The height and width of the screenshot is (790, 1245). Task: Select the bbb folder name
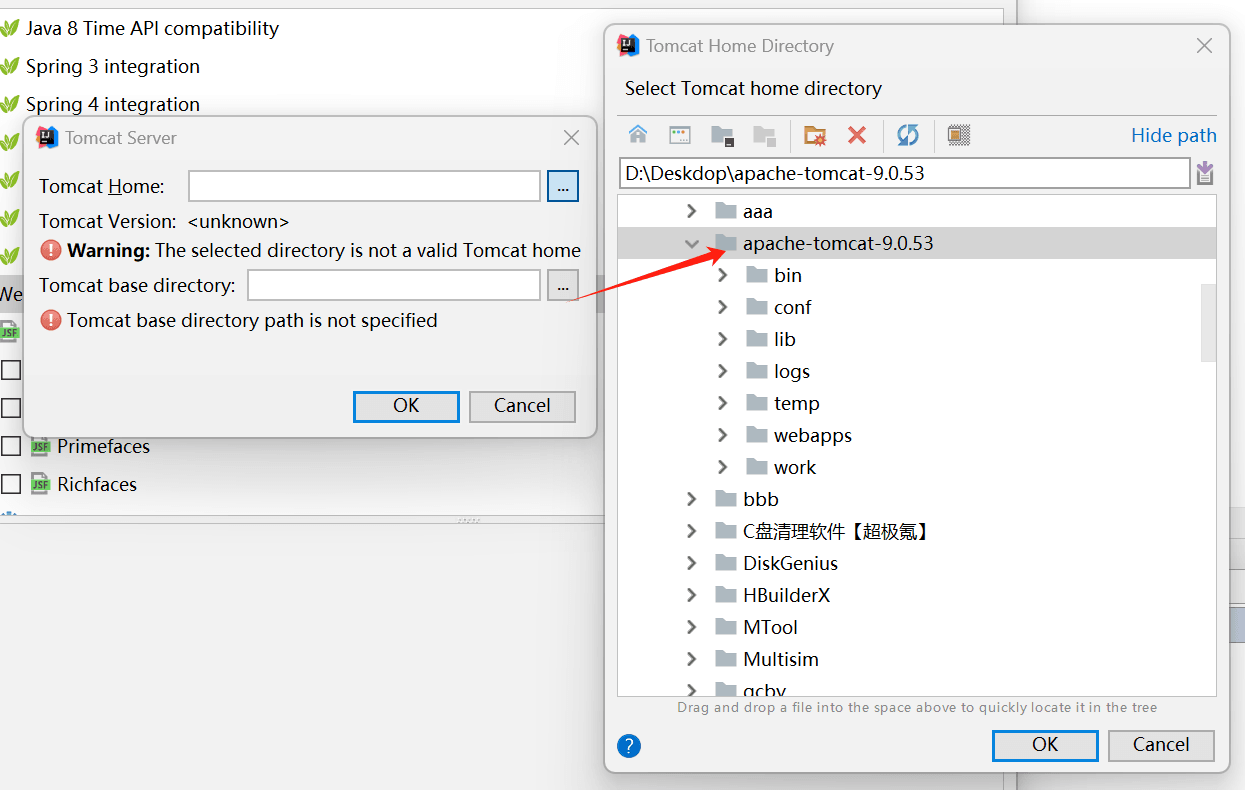click(761, 499)
